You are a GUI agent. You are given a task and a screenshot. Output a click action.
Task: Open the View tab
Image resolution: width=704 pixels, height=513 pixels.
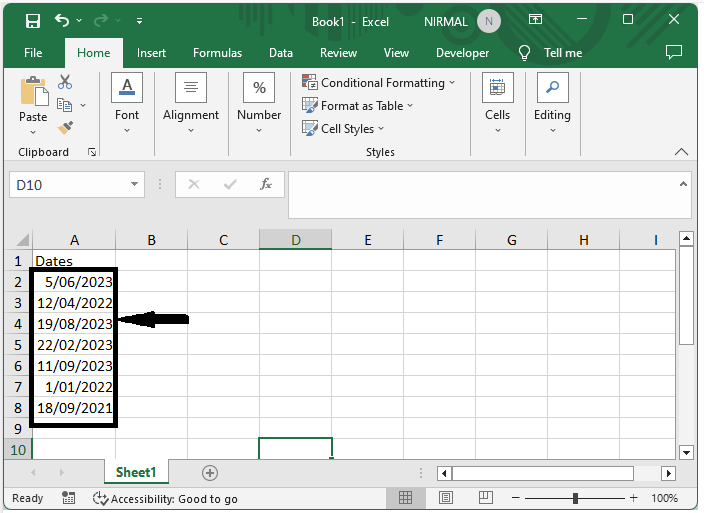[396, 53]
